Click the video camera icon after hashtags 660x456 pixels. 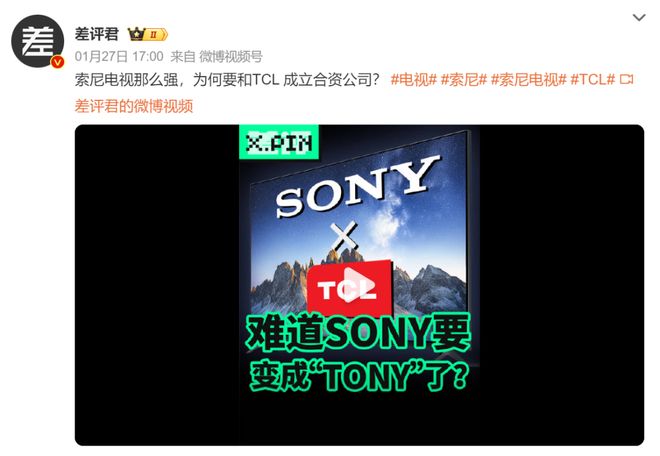pyautogui.click(x=627, y=79)
